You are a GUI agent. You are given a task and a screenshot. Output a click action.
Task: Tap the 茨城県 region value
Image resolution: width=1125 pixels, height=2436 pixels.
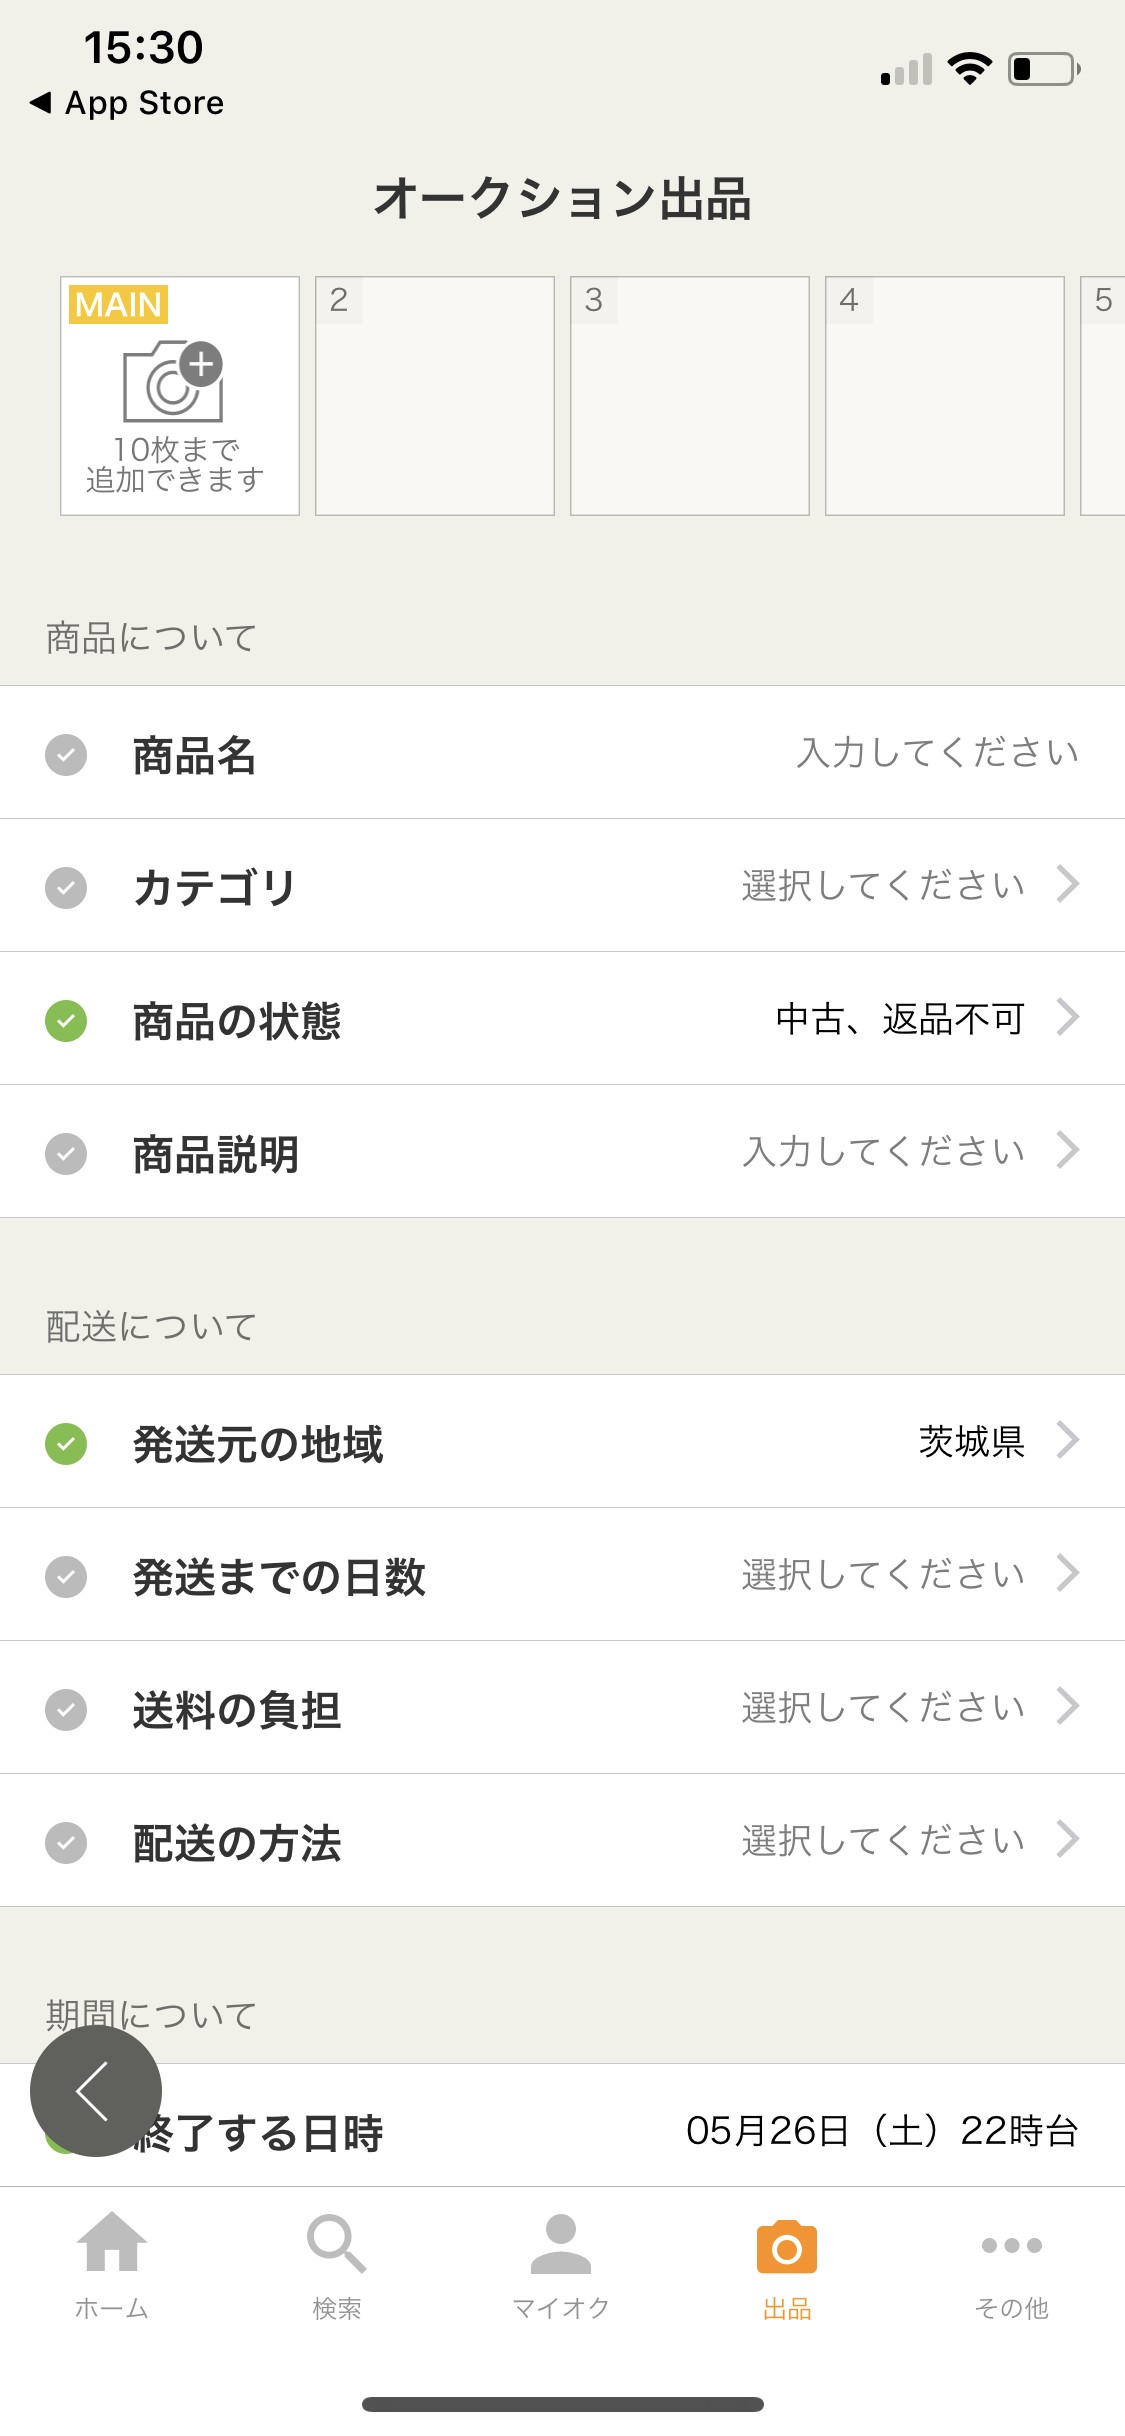tap(971, 1442)
